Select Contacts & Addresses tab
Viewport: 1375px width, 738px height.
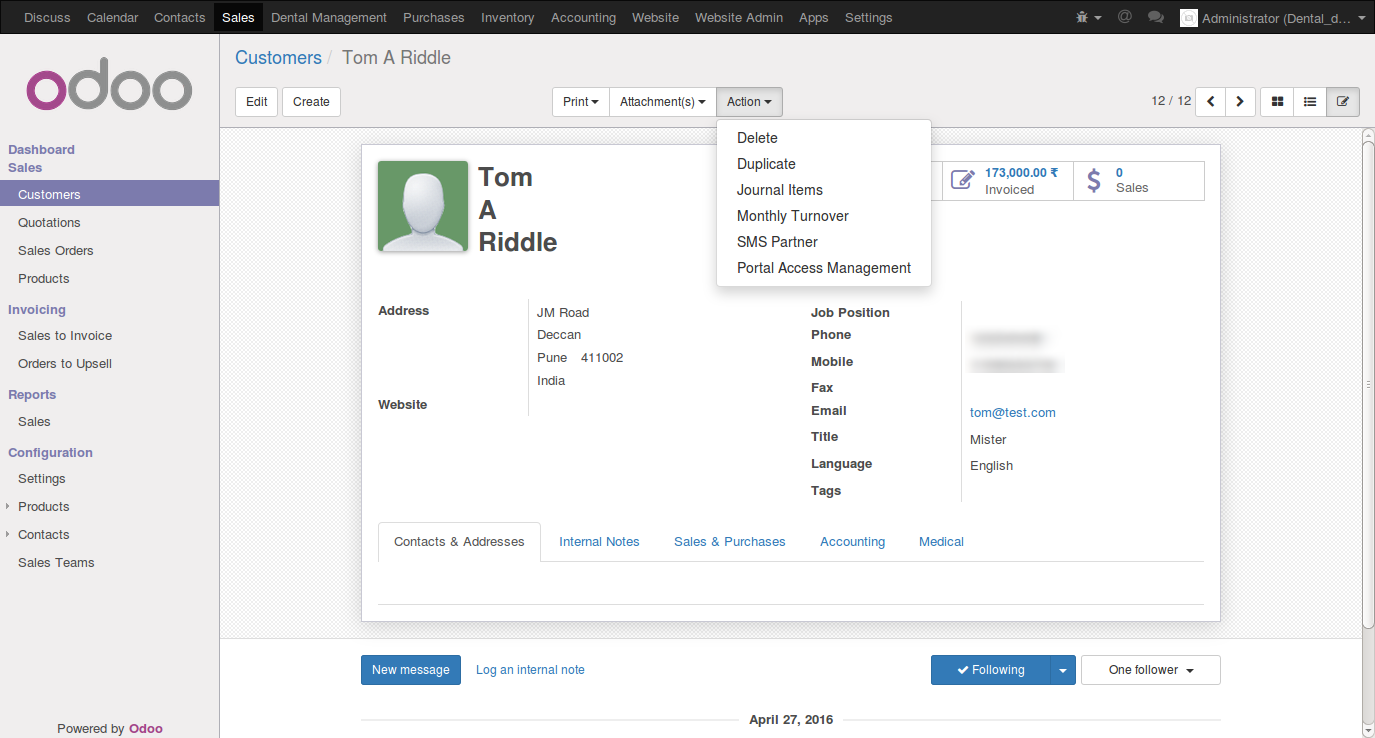(459, 542)
